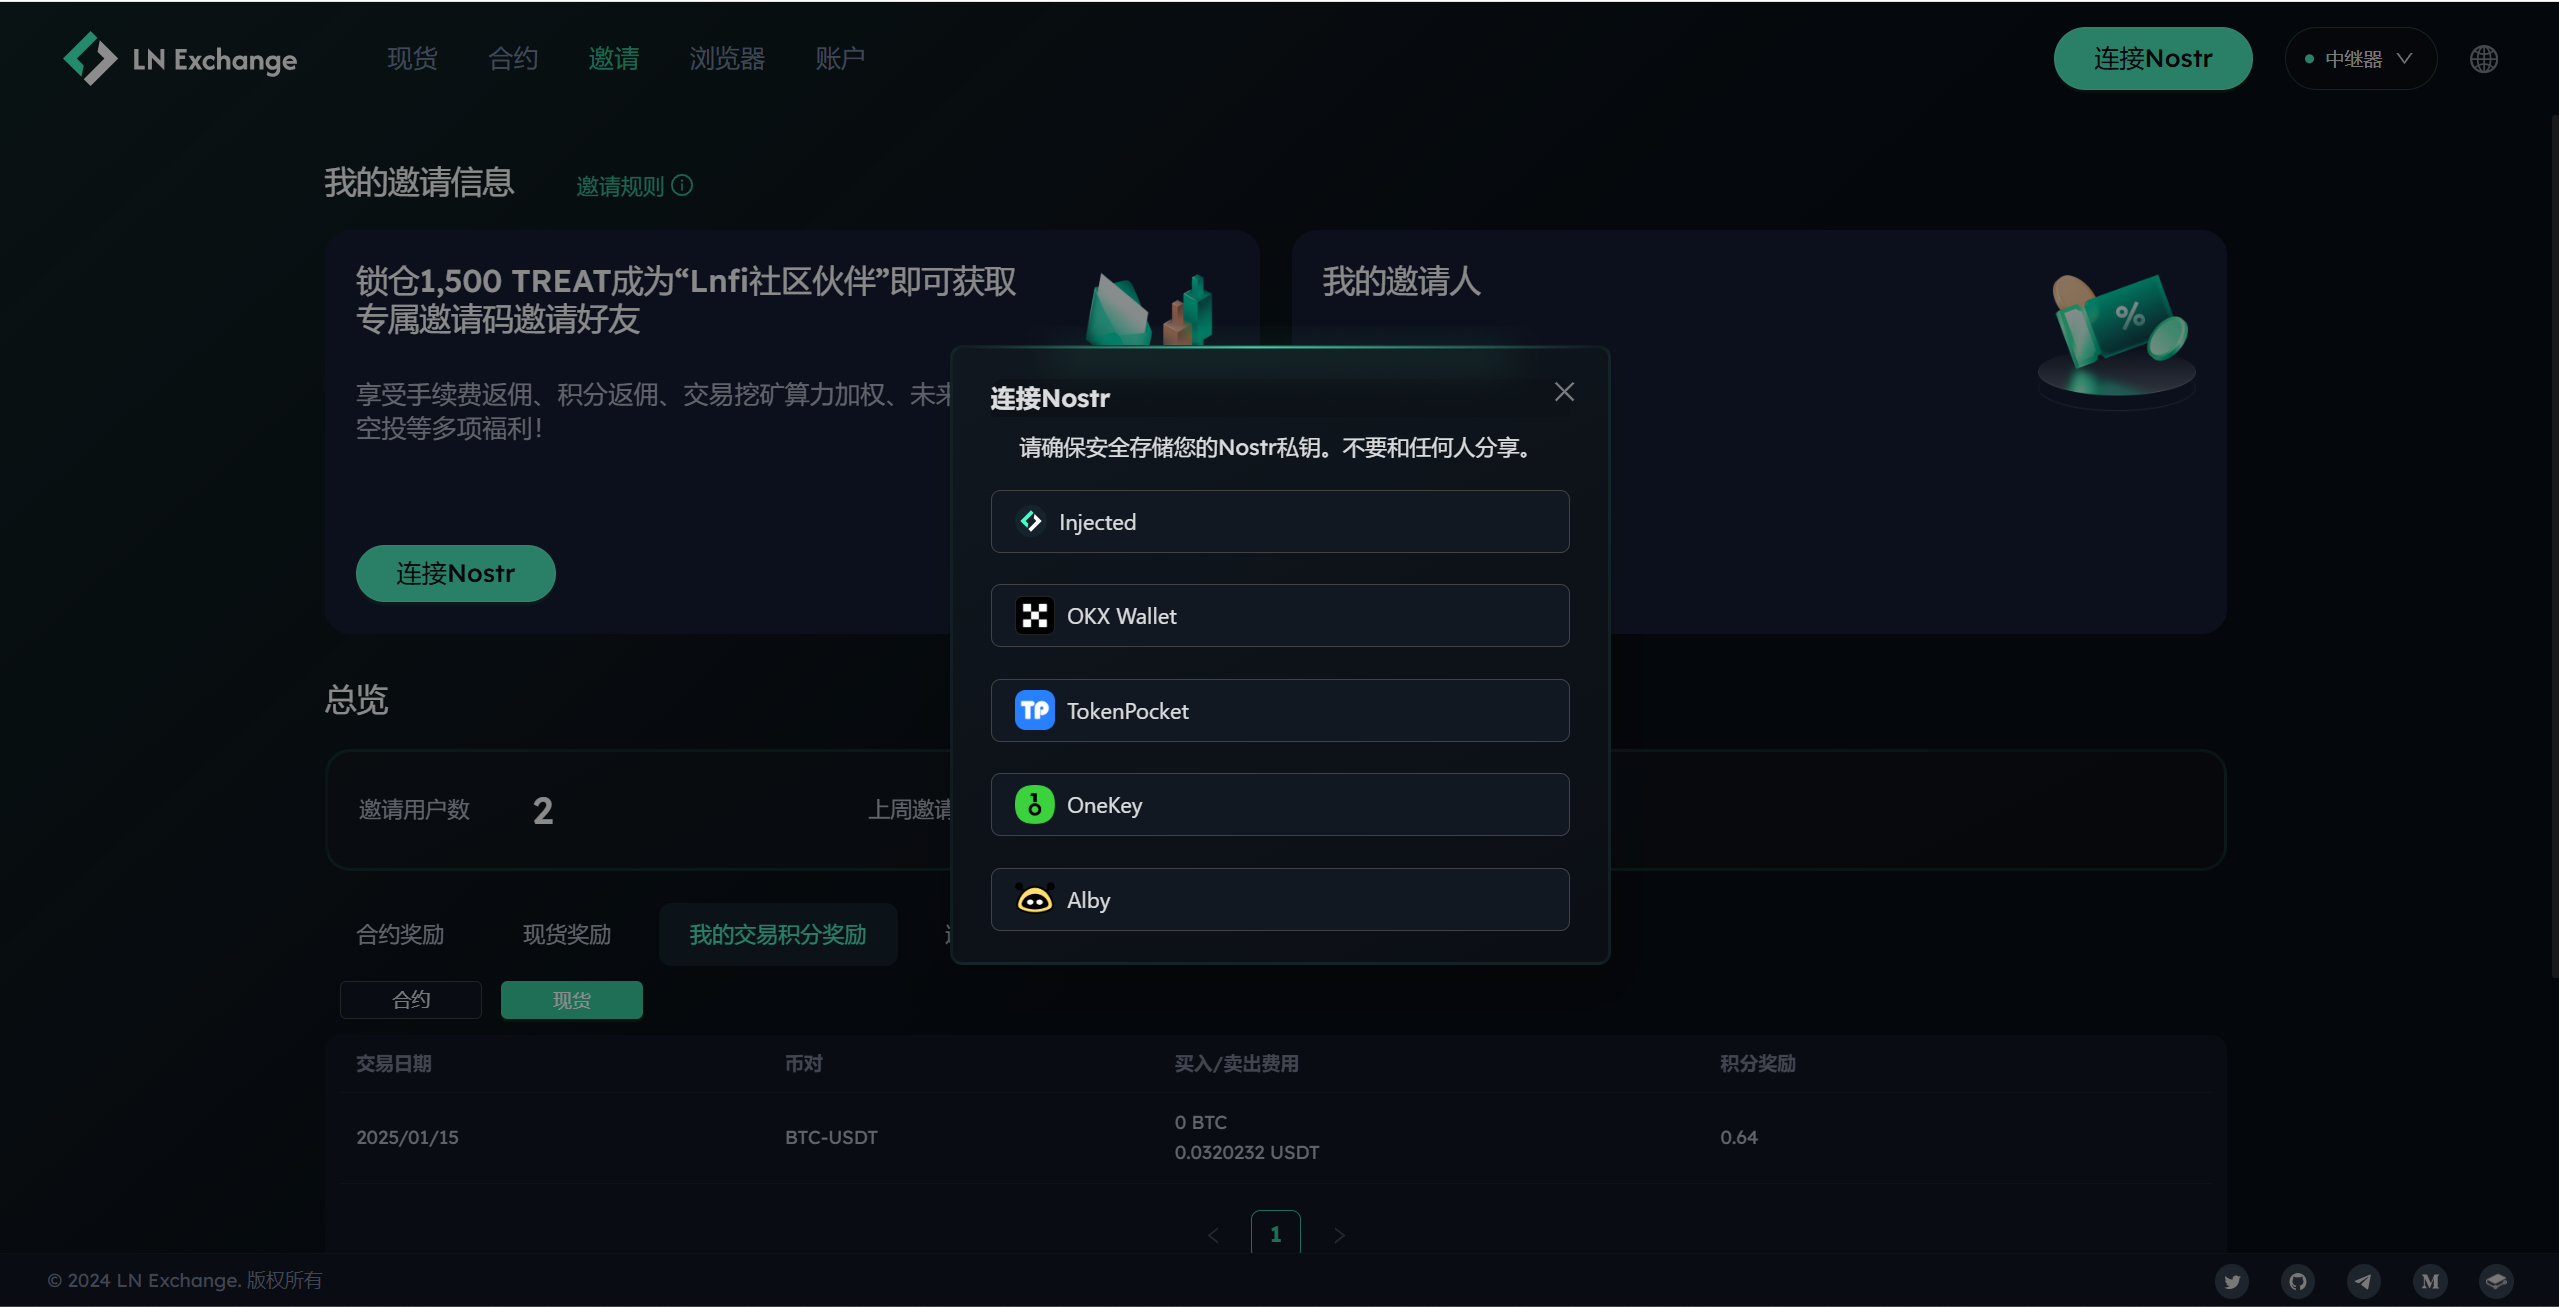Click the Injected wallet icon

(x=1031, y=521)
